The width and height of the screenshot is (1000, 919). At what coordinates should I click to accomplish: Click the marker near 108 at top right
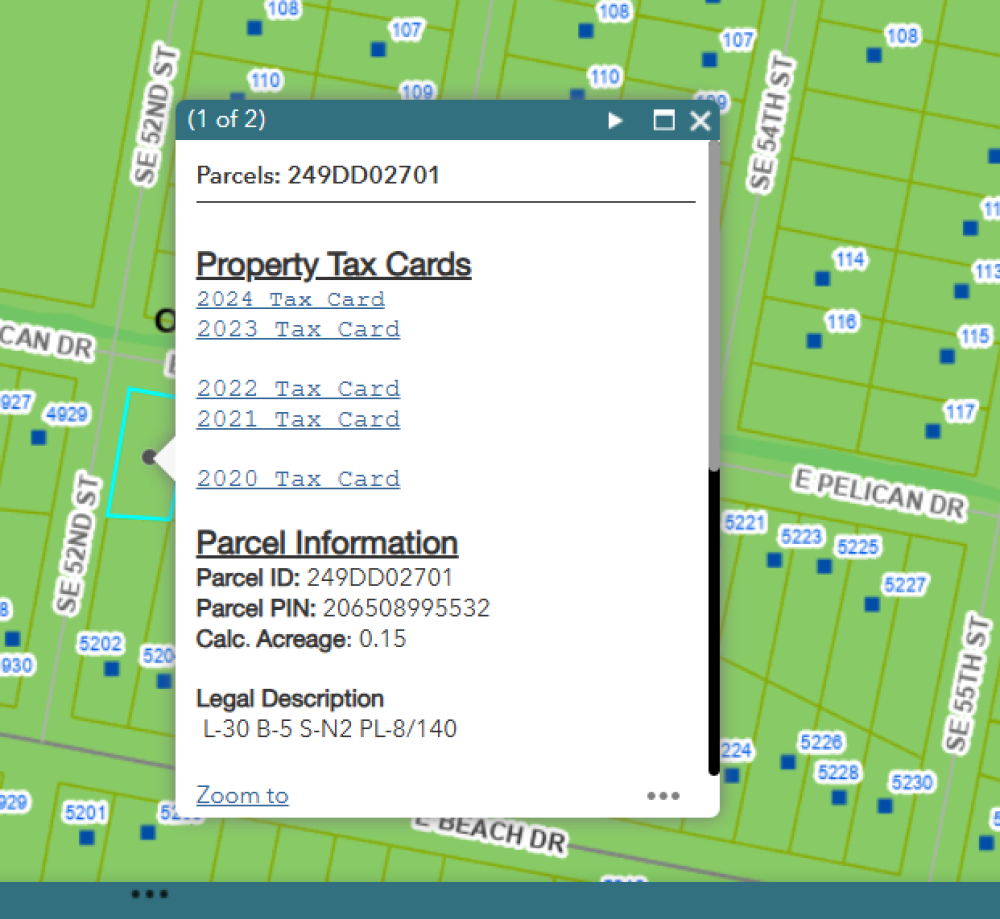(x=873, y=57)
